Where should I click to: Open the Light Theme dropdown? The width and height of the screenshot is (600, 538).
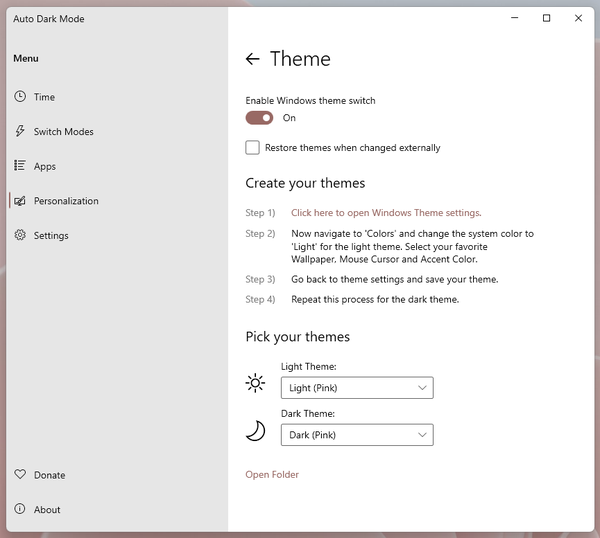point(357,388)
